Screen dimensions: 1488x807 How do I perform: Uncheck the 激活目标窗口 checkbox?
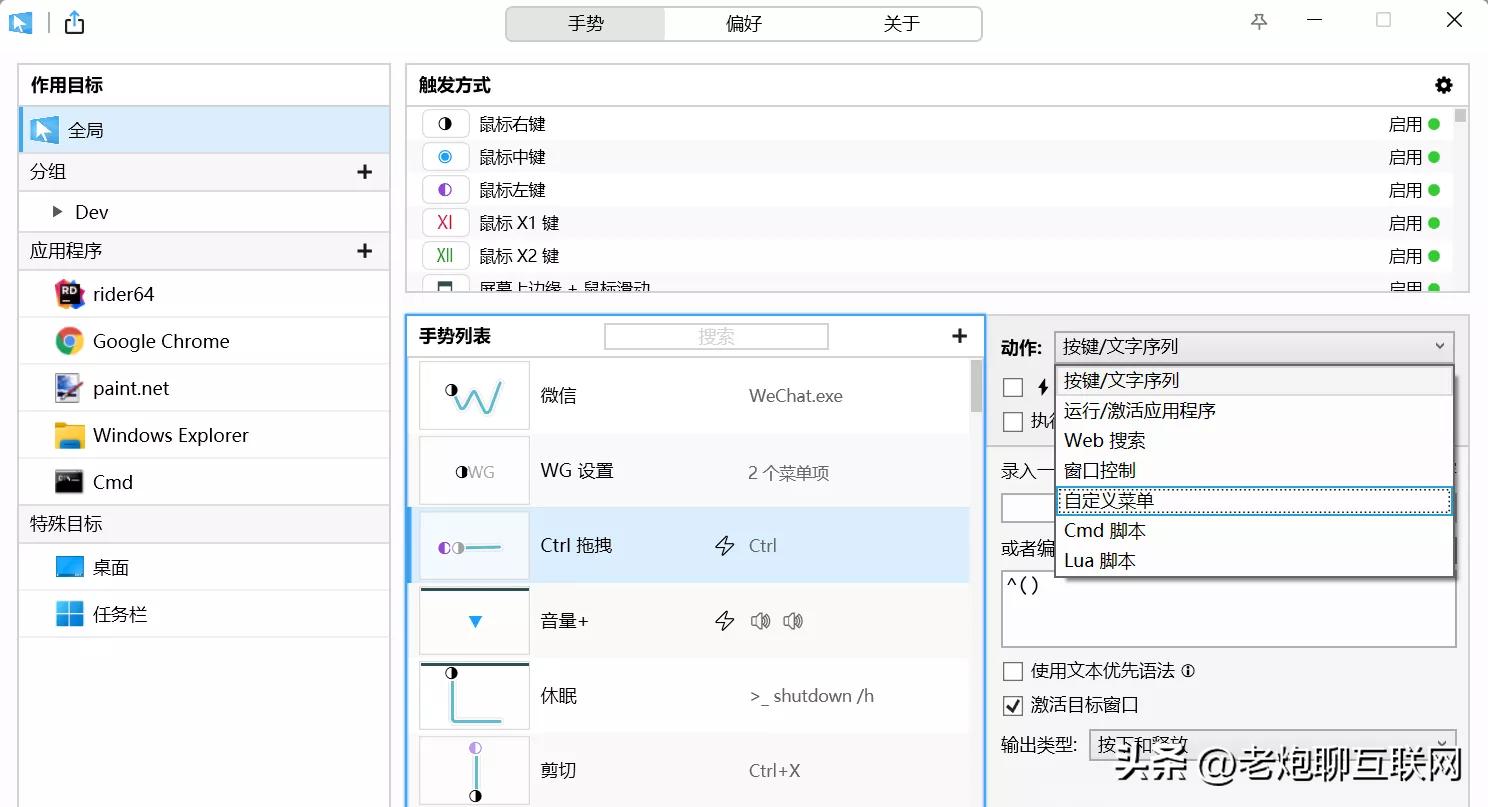(x=1012, y=705)
